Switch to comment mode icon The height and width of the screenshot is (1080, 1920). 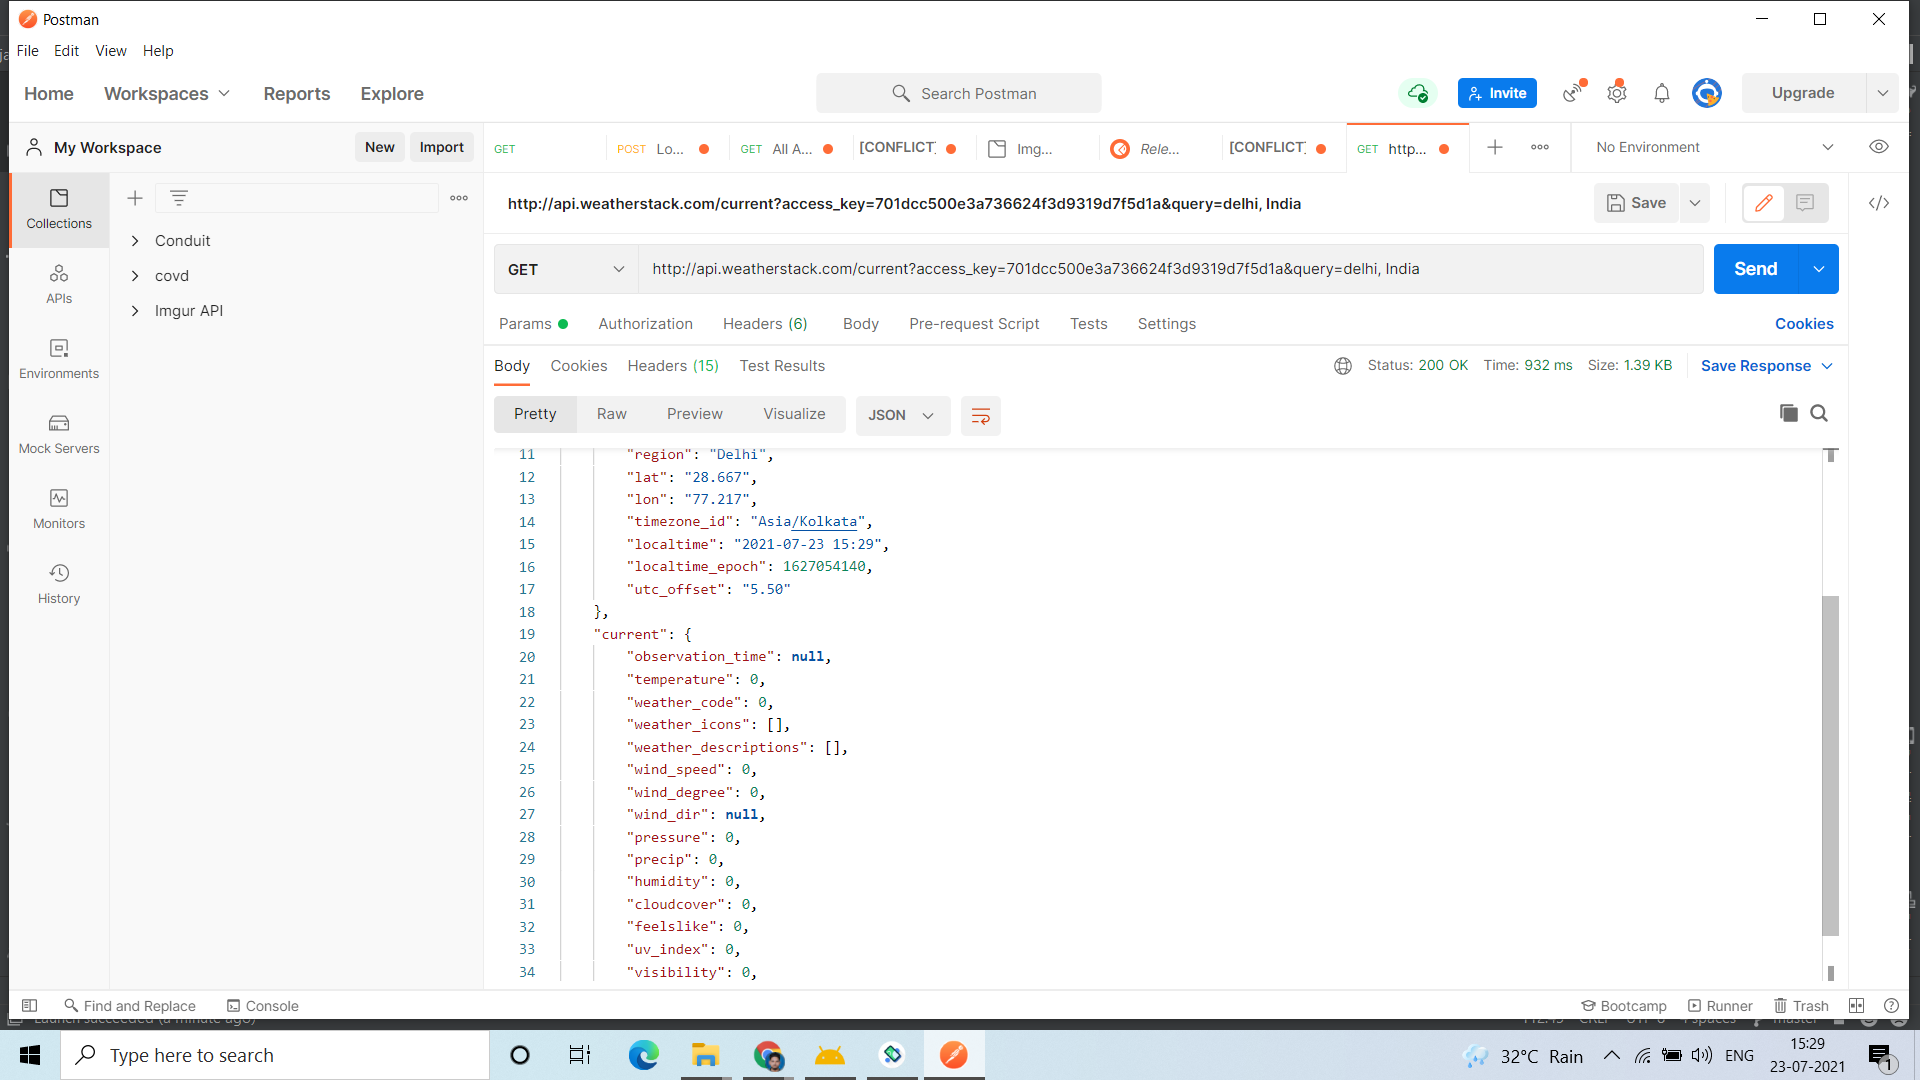point(1805,203)
